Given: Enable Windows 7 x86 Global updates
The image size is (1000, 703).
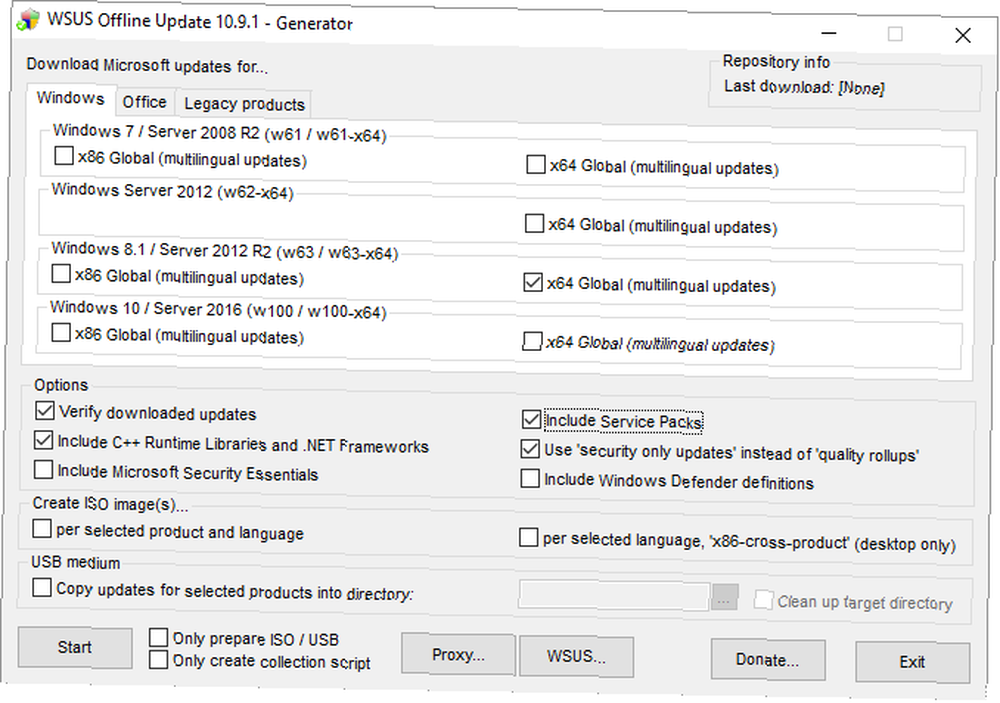Looking at the screenshot, I should 64,156.
